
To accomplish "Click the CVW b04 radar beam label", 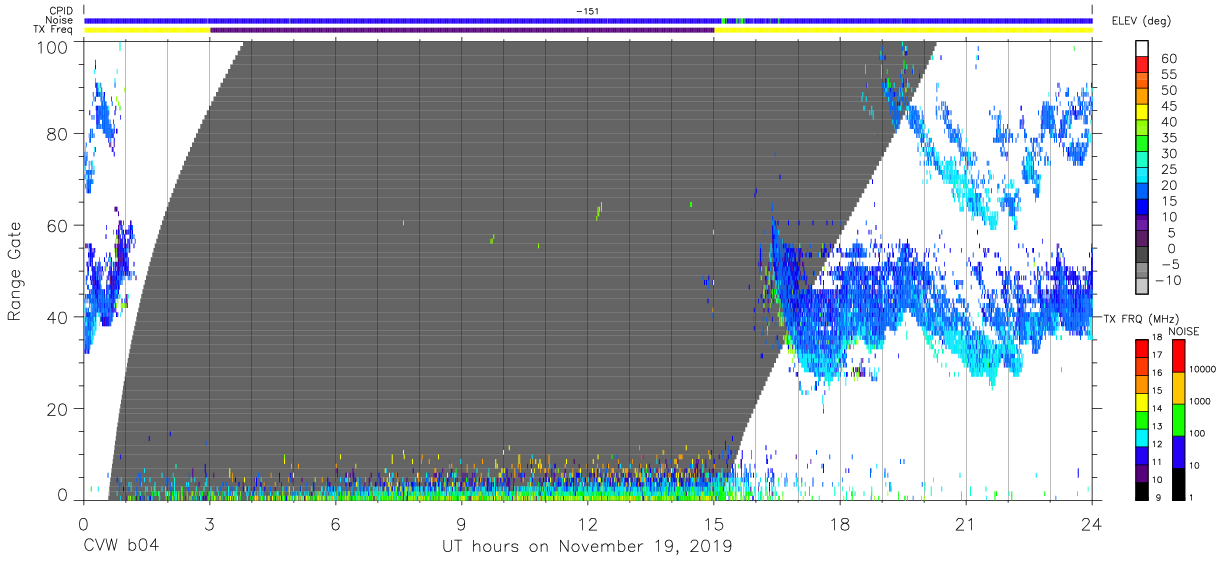I will coord(121,546).
